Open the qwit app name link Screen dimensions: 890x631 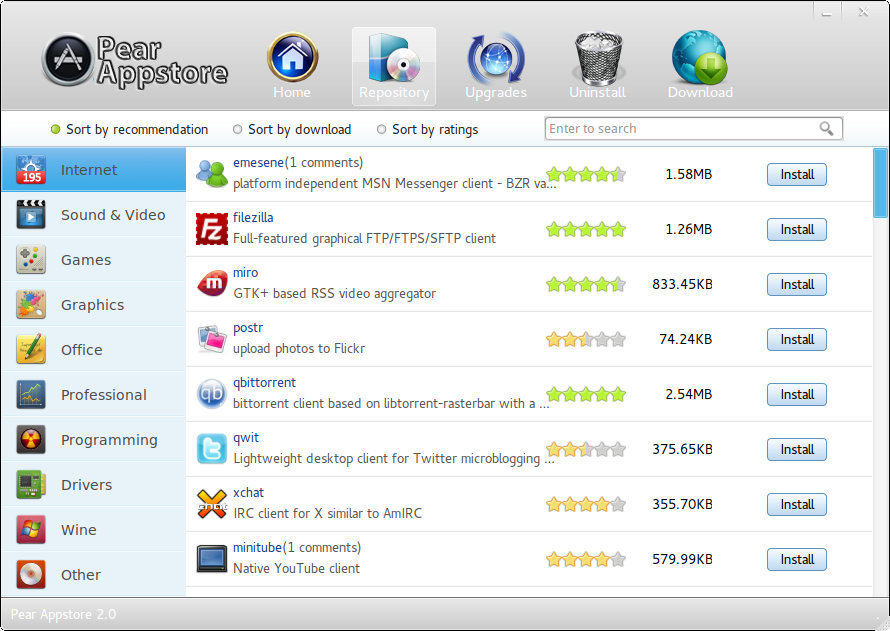(x=246, y=438)
